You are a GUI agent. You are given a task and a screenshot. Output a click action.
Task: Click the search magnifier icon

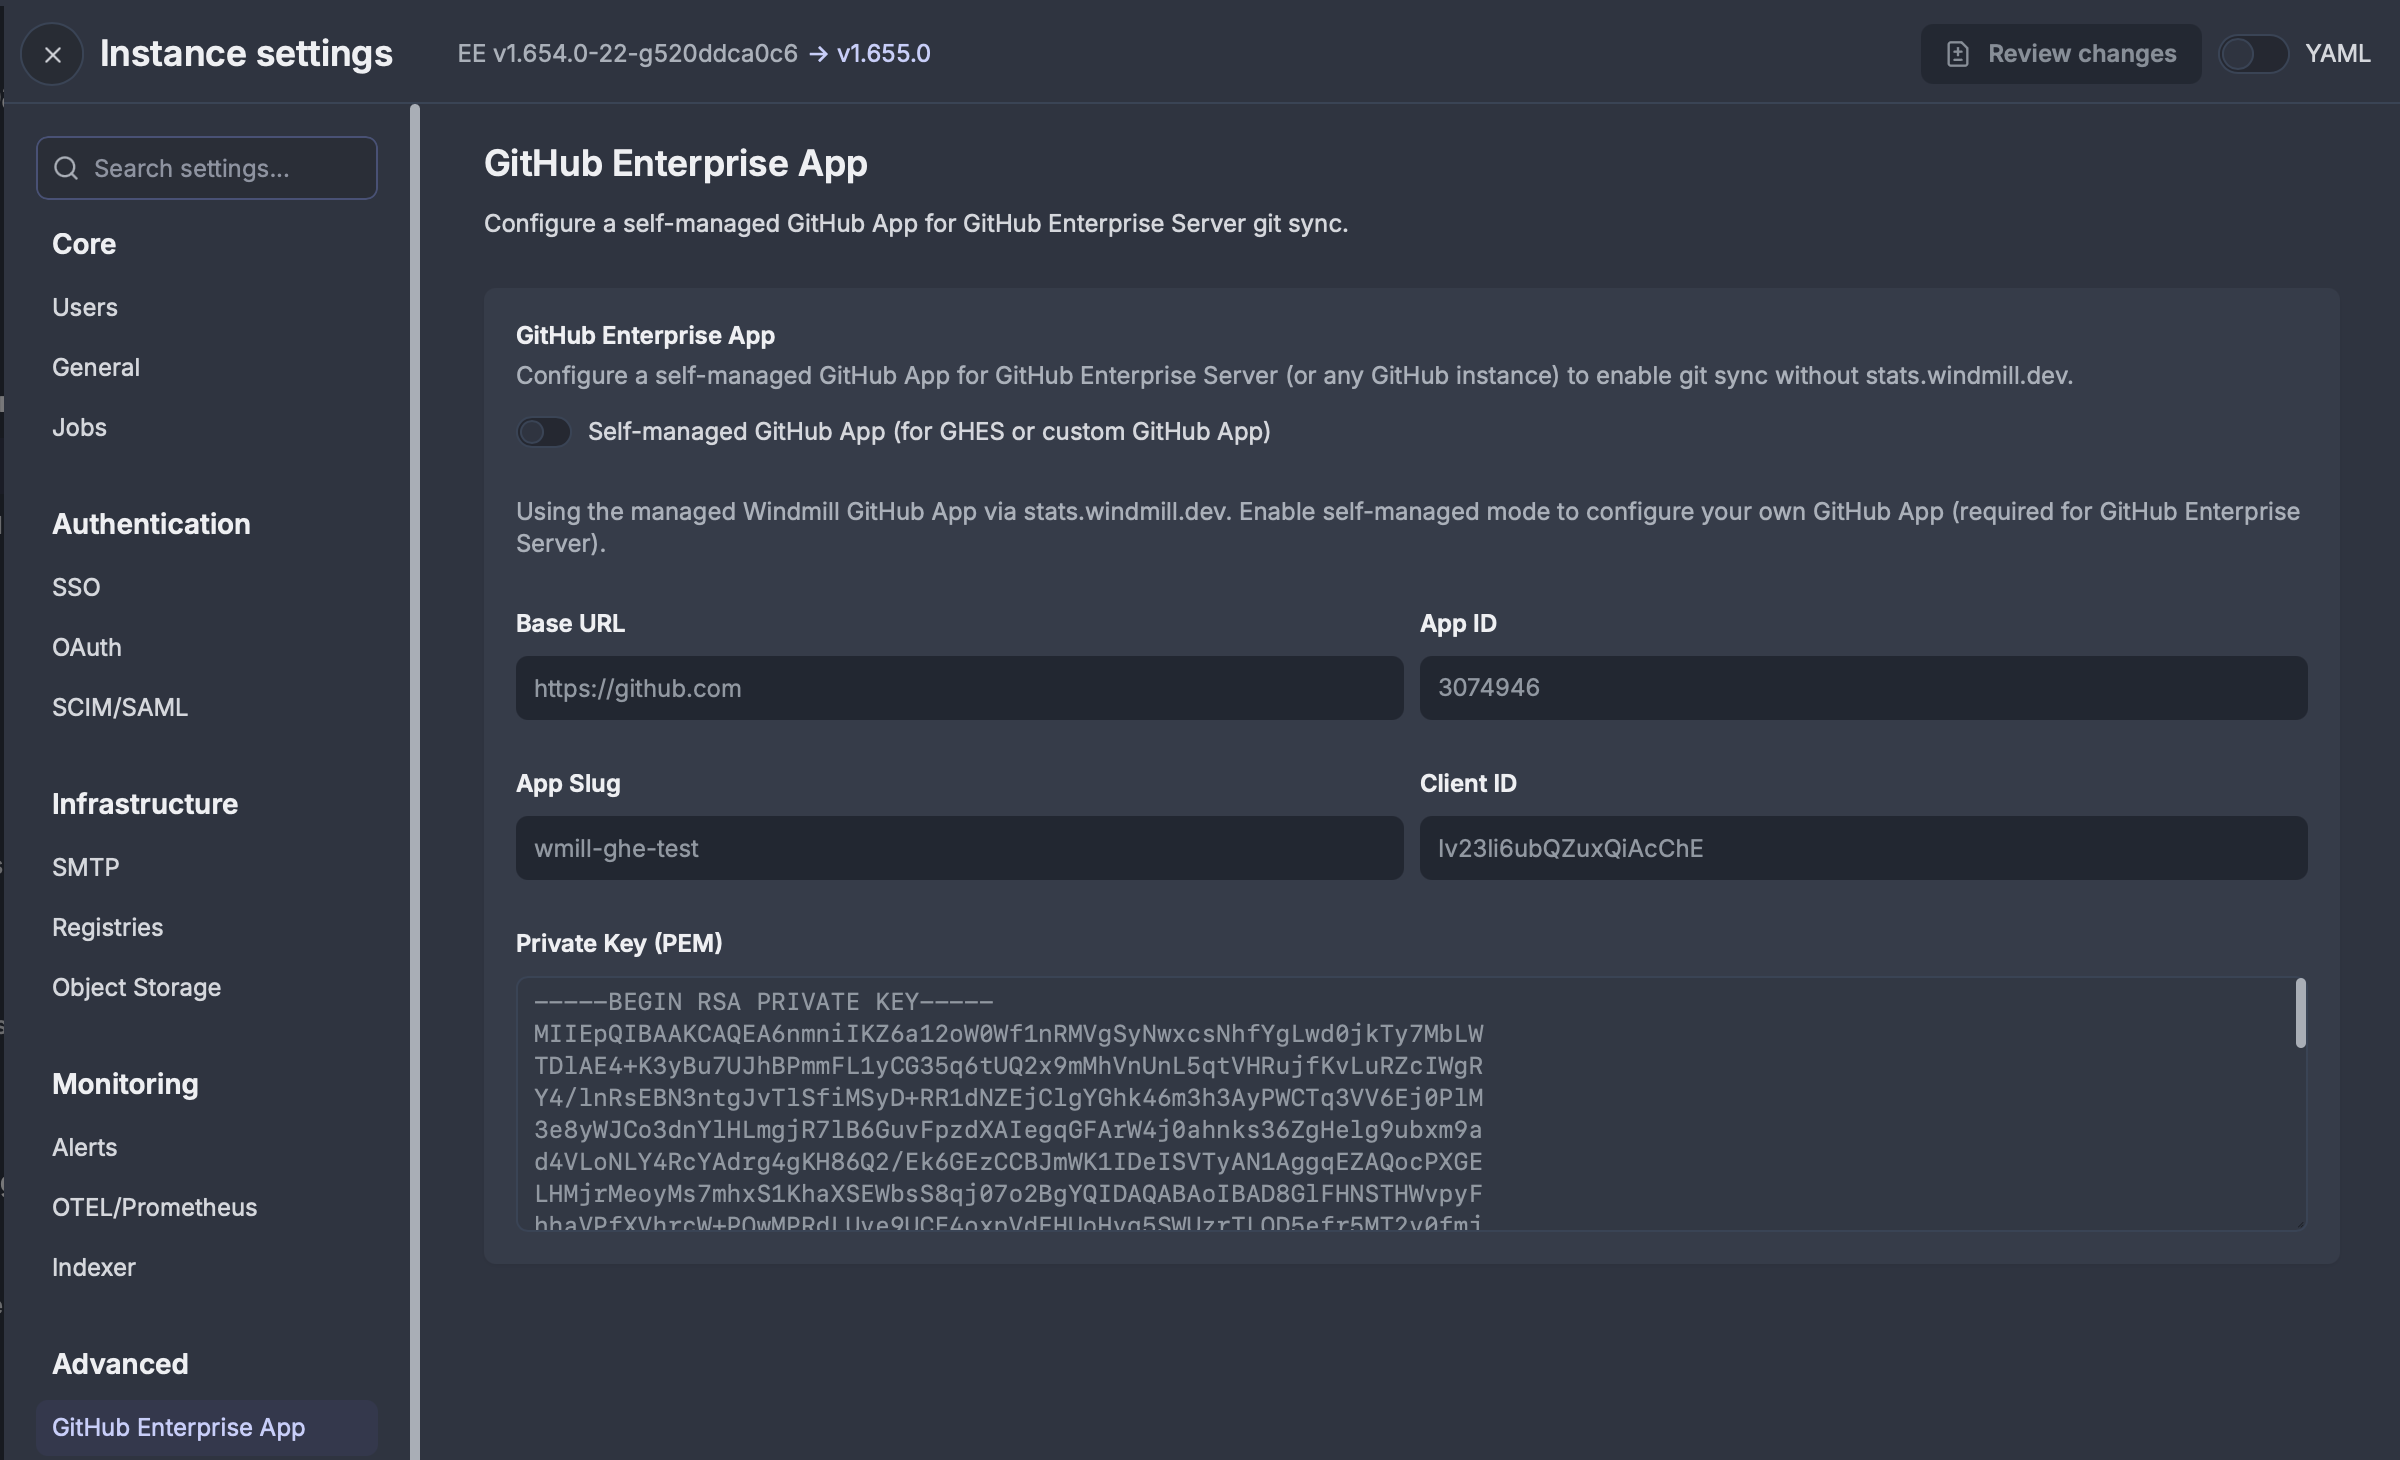point(66,168)
